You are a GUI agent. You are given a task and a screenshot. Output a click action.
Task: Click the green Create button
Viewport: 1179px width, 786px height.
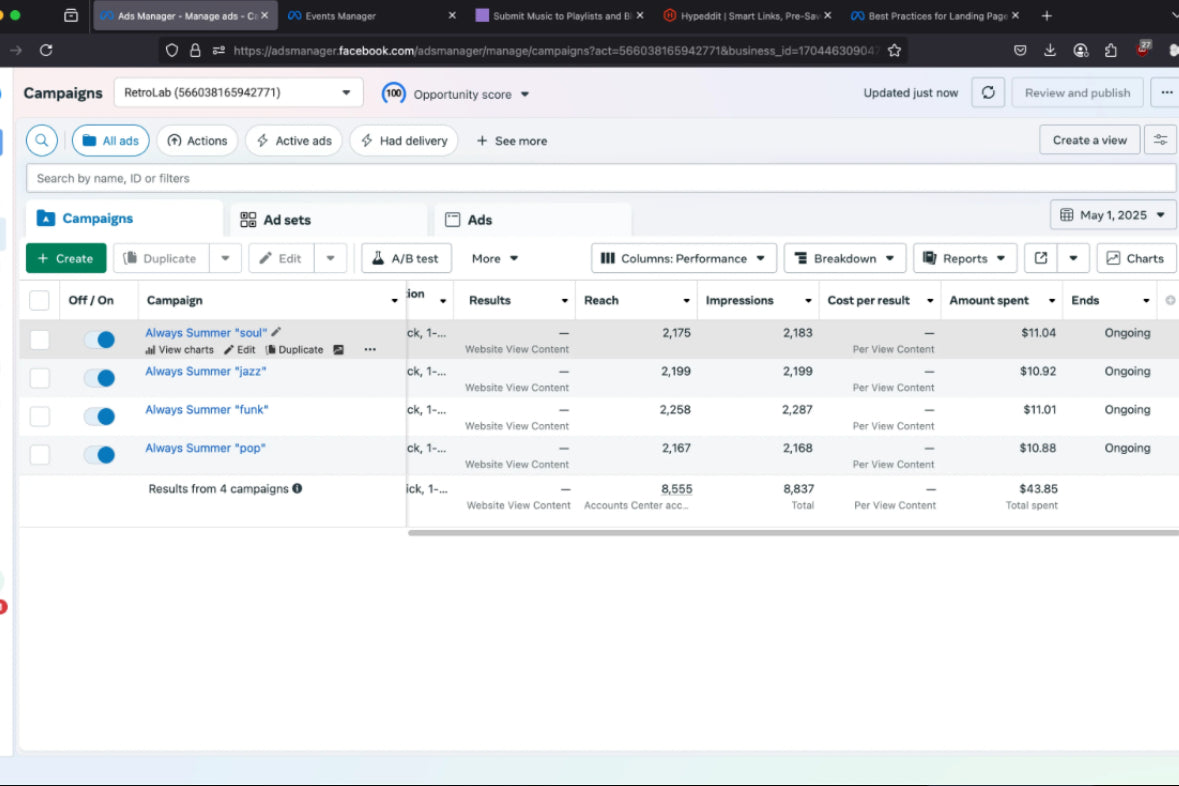tap(66, 258)
